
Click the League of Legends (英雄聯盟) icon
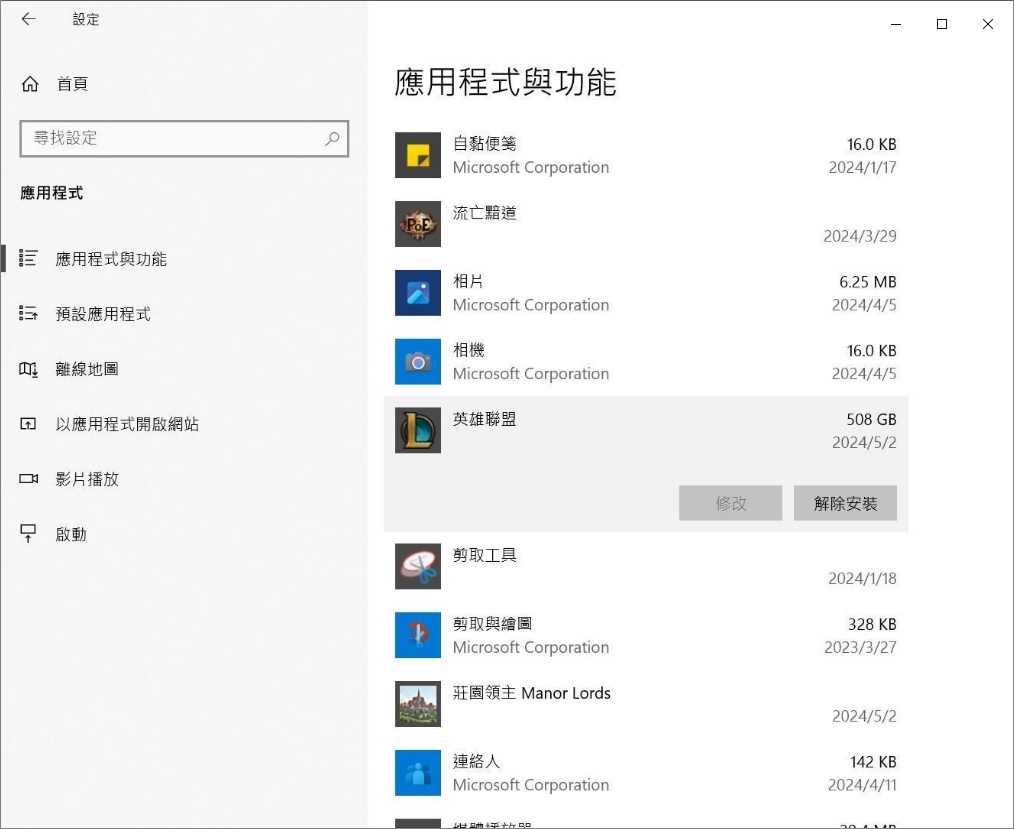click(x=418, y=430)
